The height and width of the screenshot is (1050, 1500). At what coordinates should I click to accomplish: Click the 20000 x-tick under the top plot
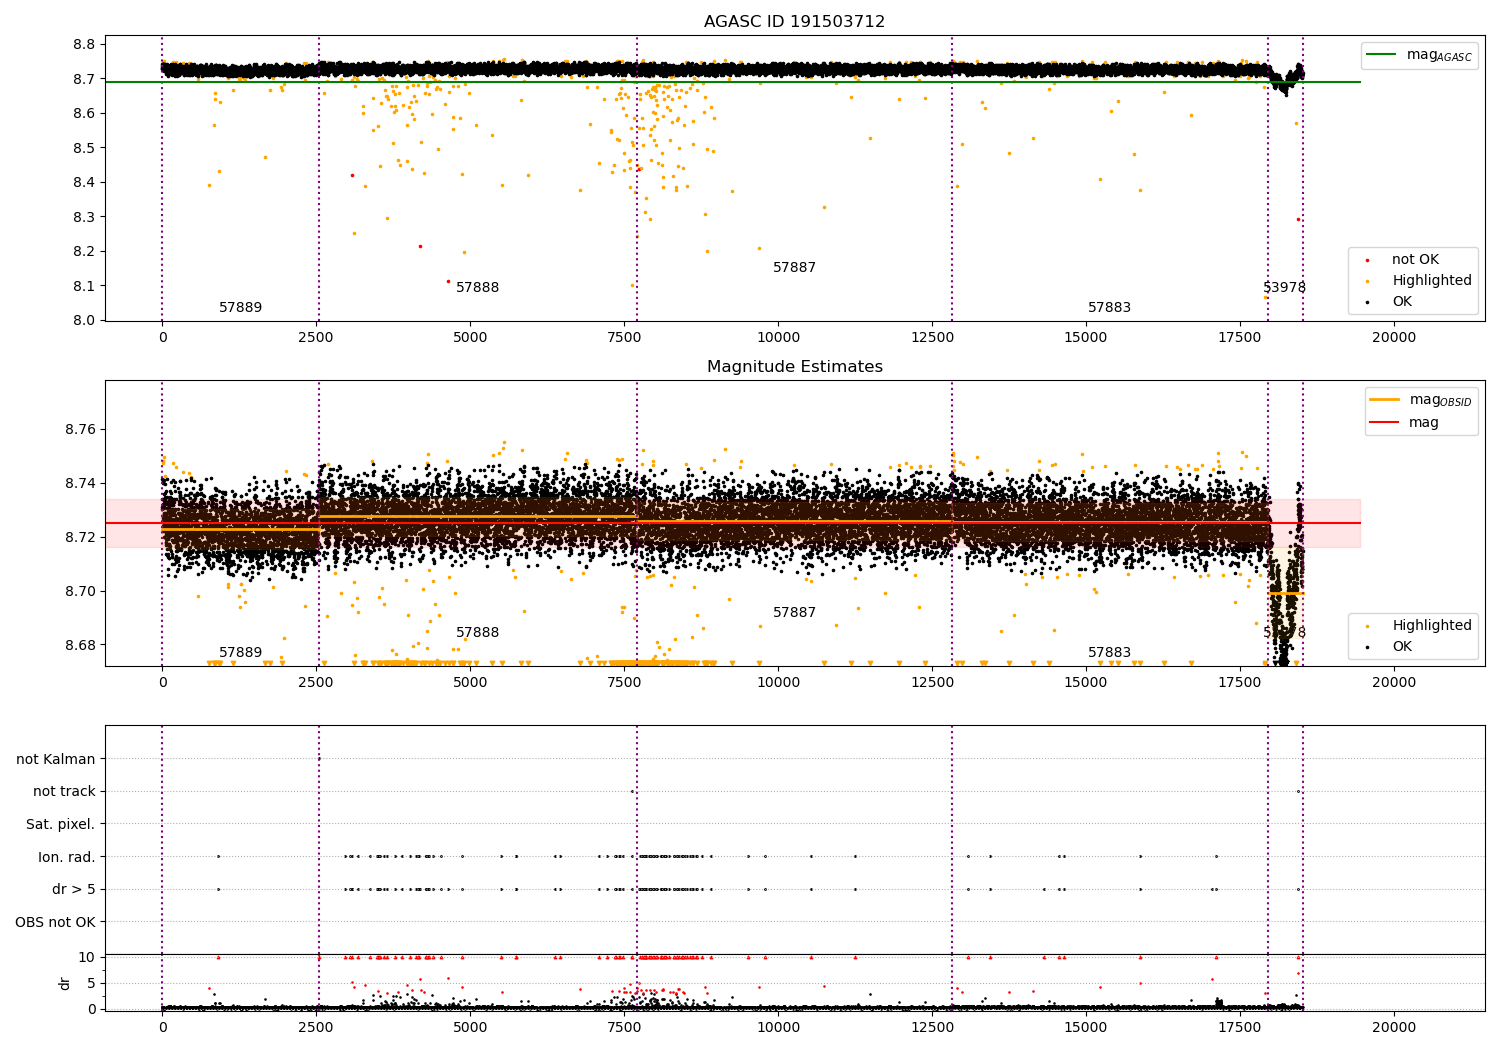1393,338
